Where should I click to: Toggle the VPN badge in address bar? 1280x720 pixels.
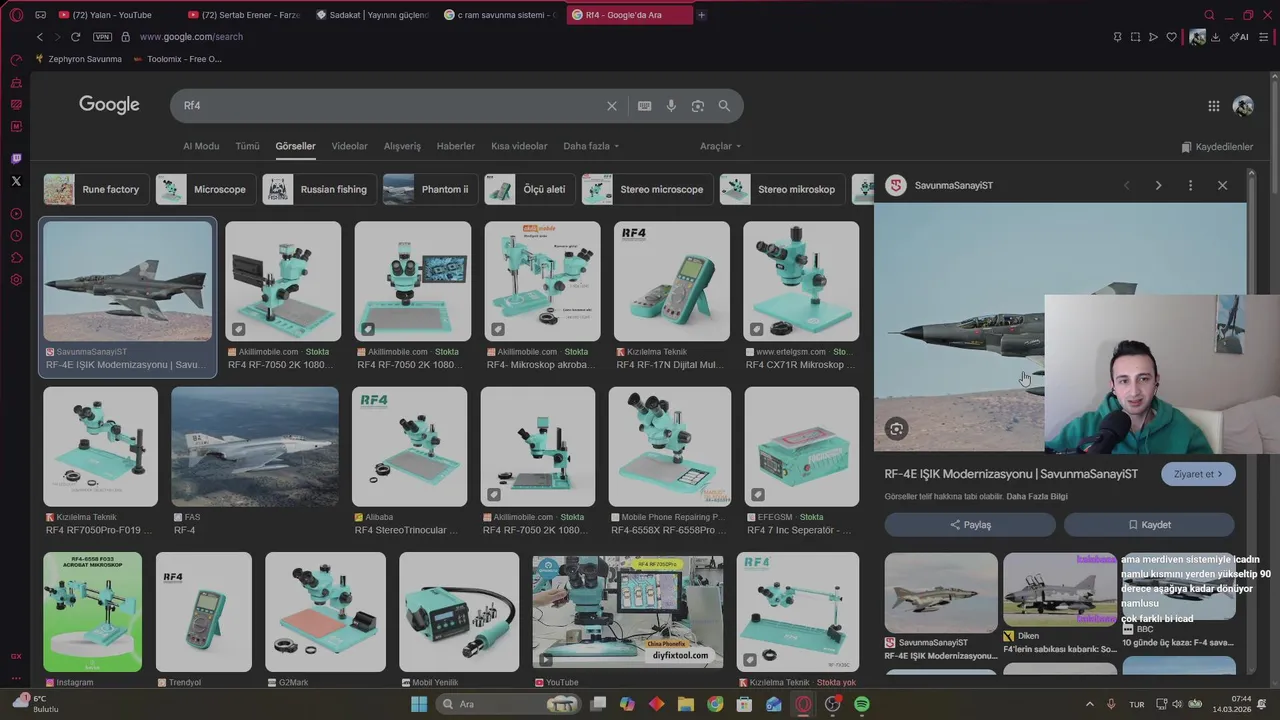point(102,37)
